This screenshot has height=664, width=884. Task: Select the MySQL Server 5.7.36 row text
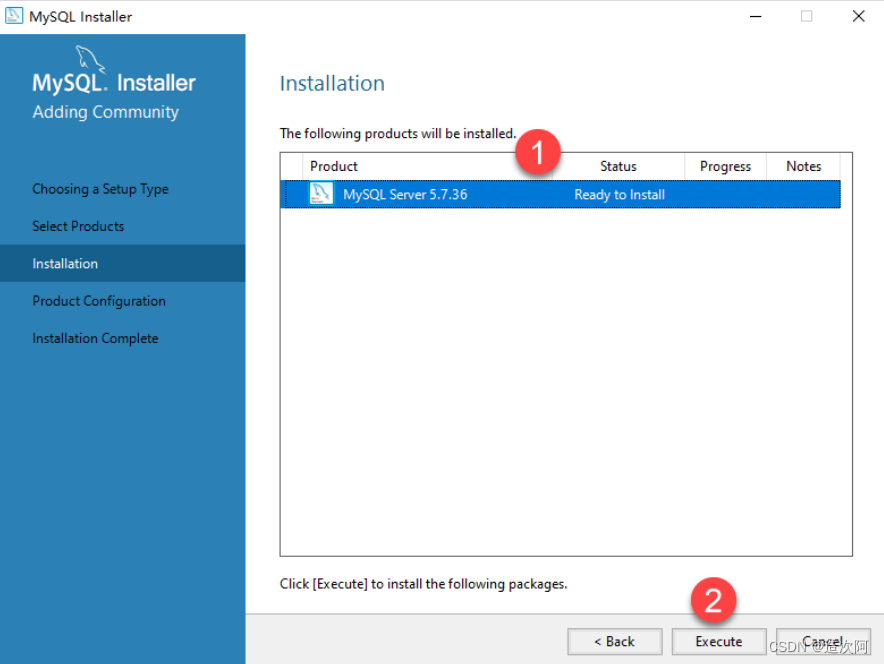coord(405,194)
